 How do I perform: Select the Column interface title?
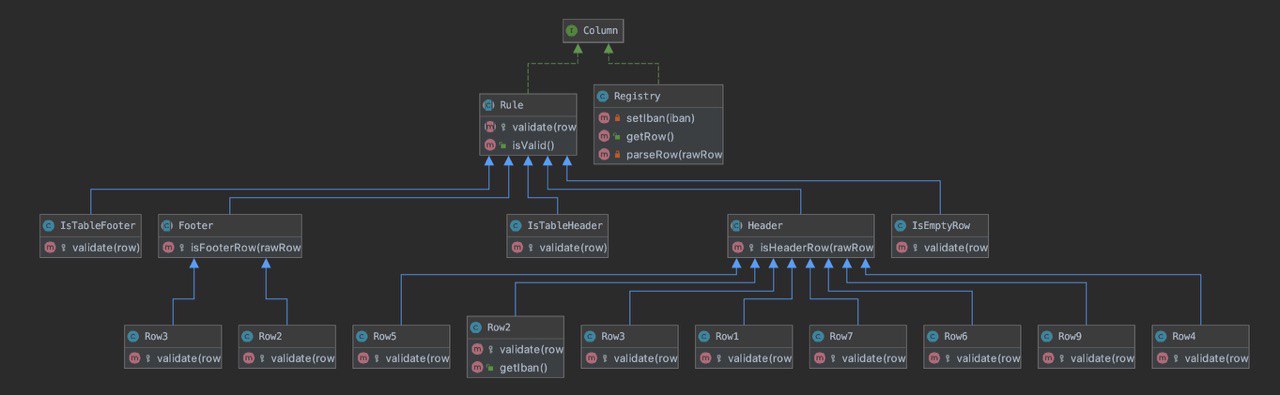tap(601, 31)
